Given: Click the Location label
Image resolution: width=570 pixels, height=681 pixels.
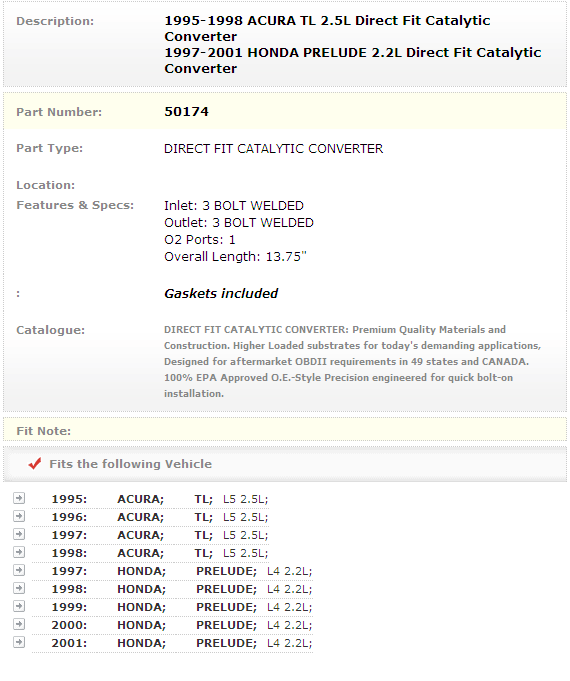Looking at the screenshot, I should tap(46, 185).
